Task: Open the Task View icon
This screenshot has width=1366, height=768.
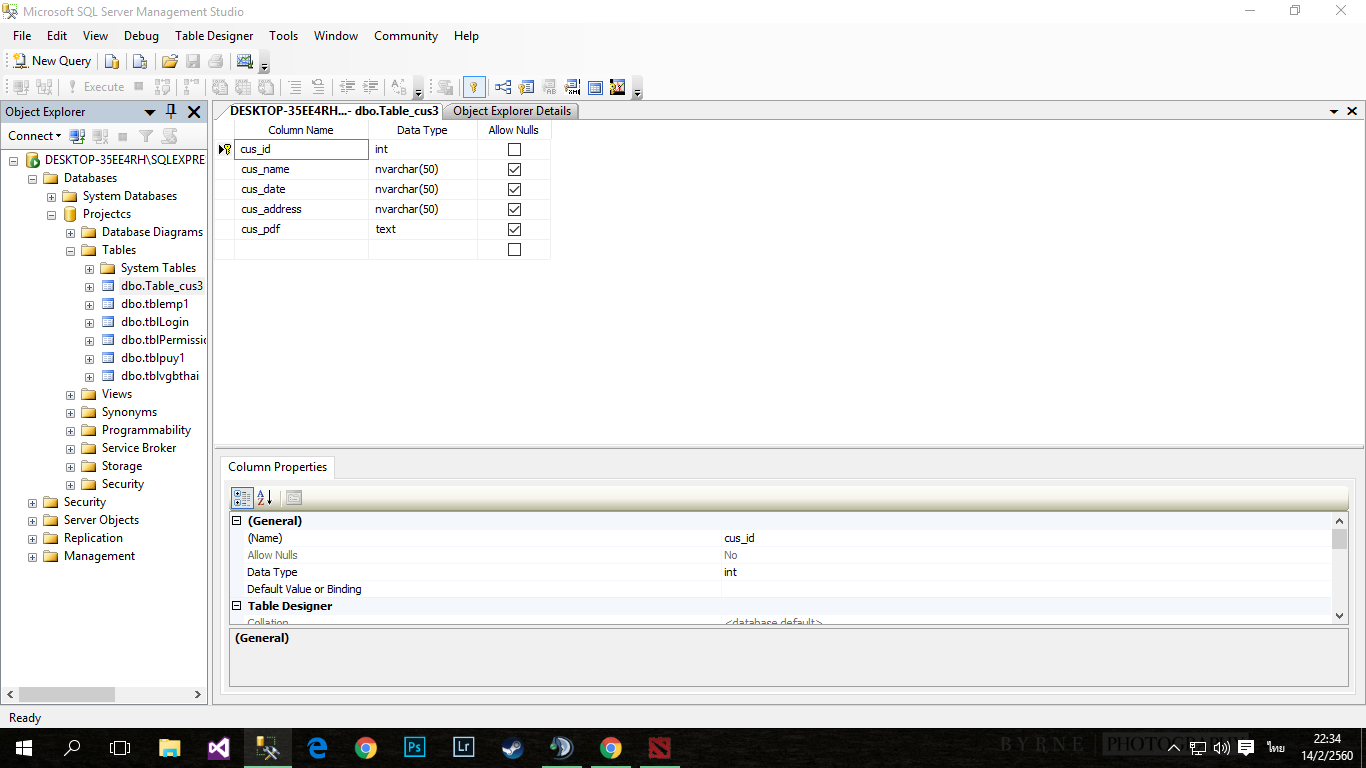Action: point(120,748)
